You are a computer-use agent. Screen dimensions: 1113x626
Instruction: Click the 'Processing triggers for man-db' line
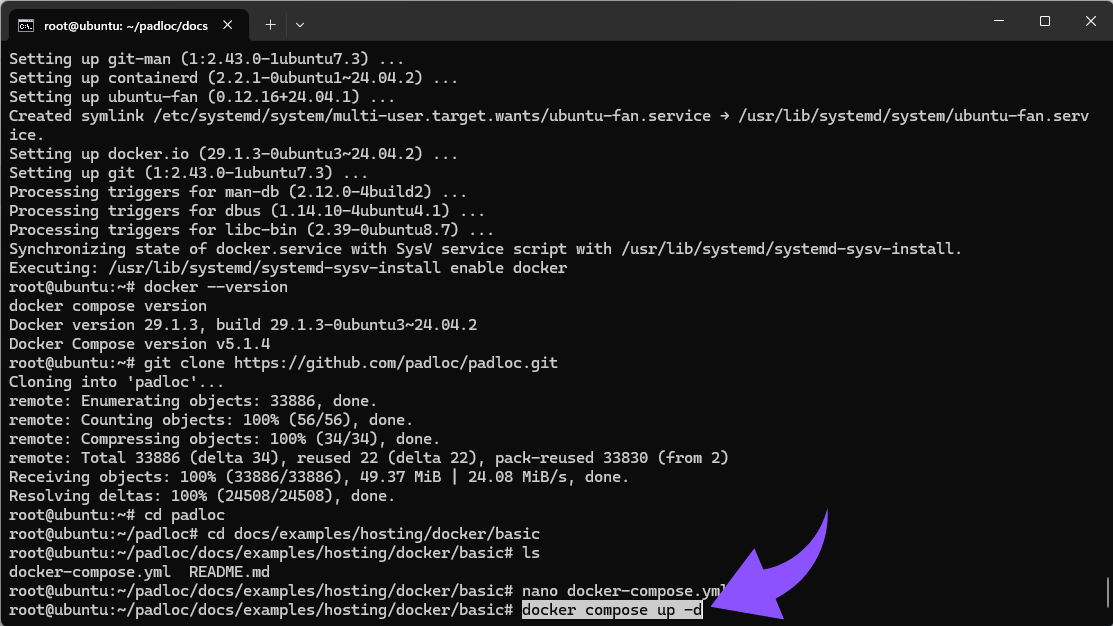(238, 192)
